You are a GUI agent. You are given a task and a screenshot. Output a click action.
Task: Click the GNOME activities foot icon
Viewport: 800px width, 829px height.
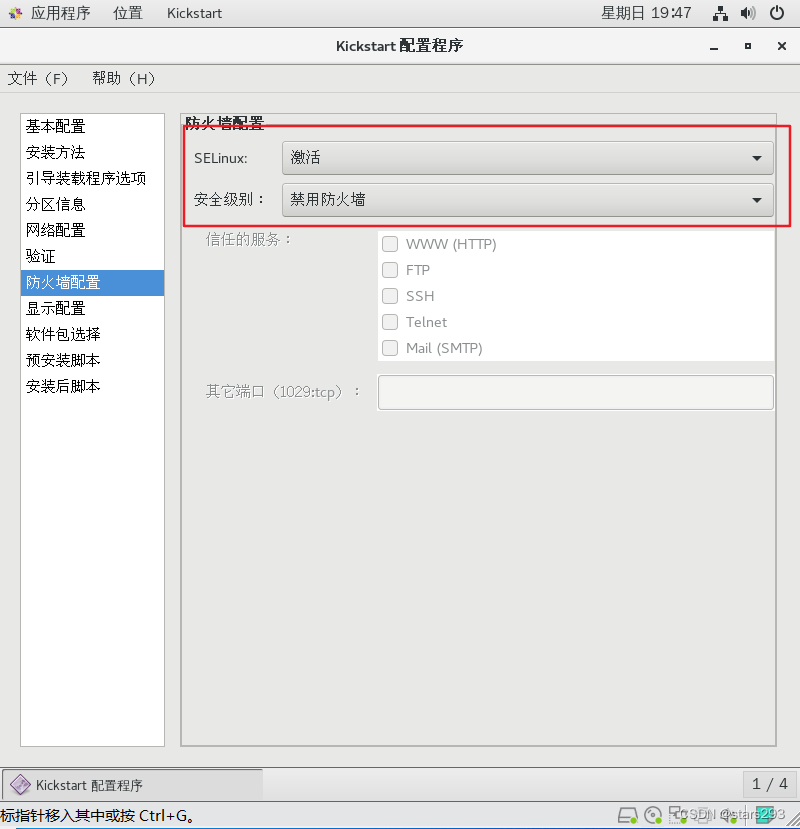coord(15,13)
